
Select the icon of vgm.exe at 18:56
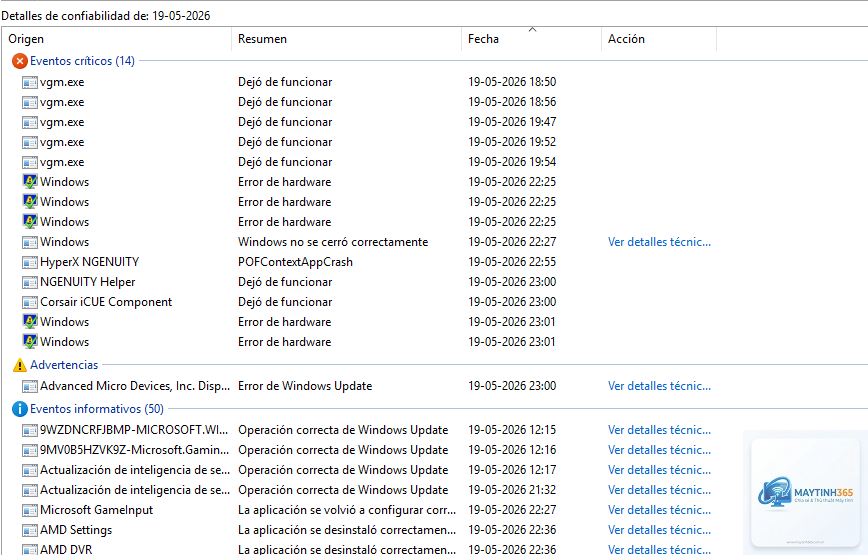[30, 102]
